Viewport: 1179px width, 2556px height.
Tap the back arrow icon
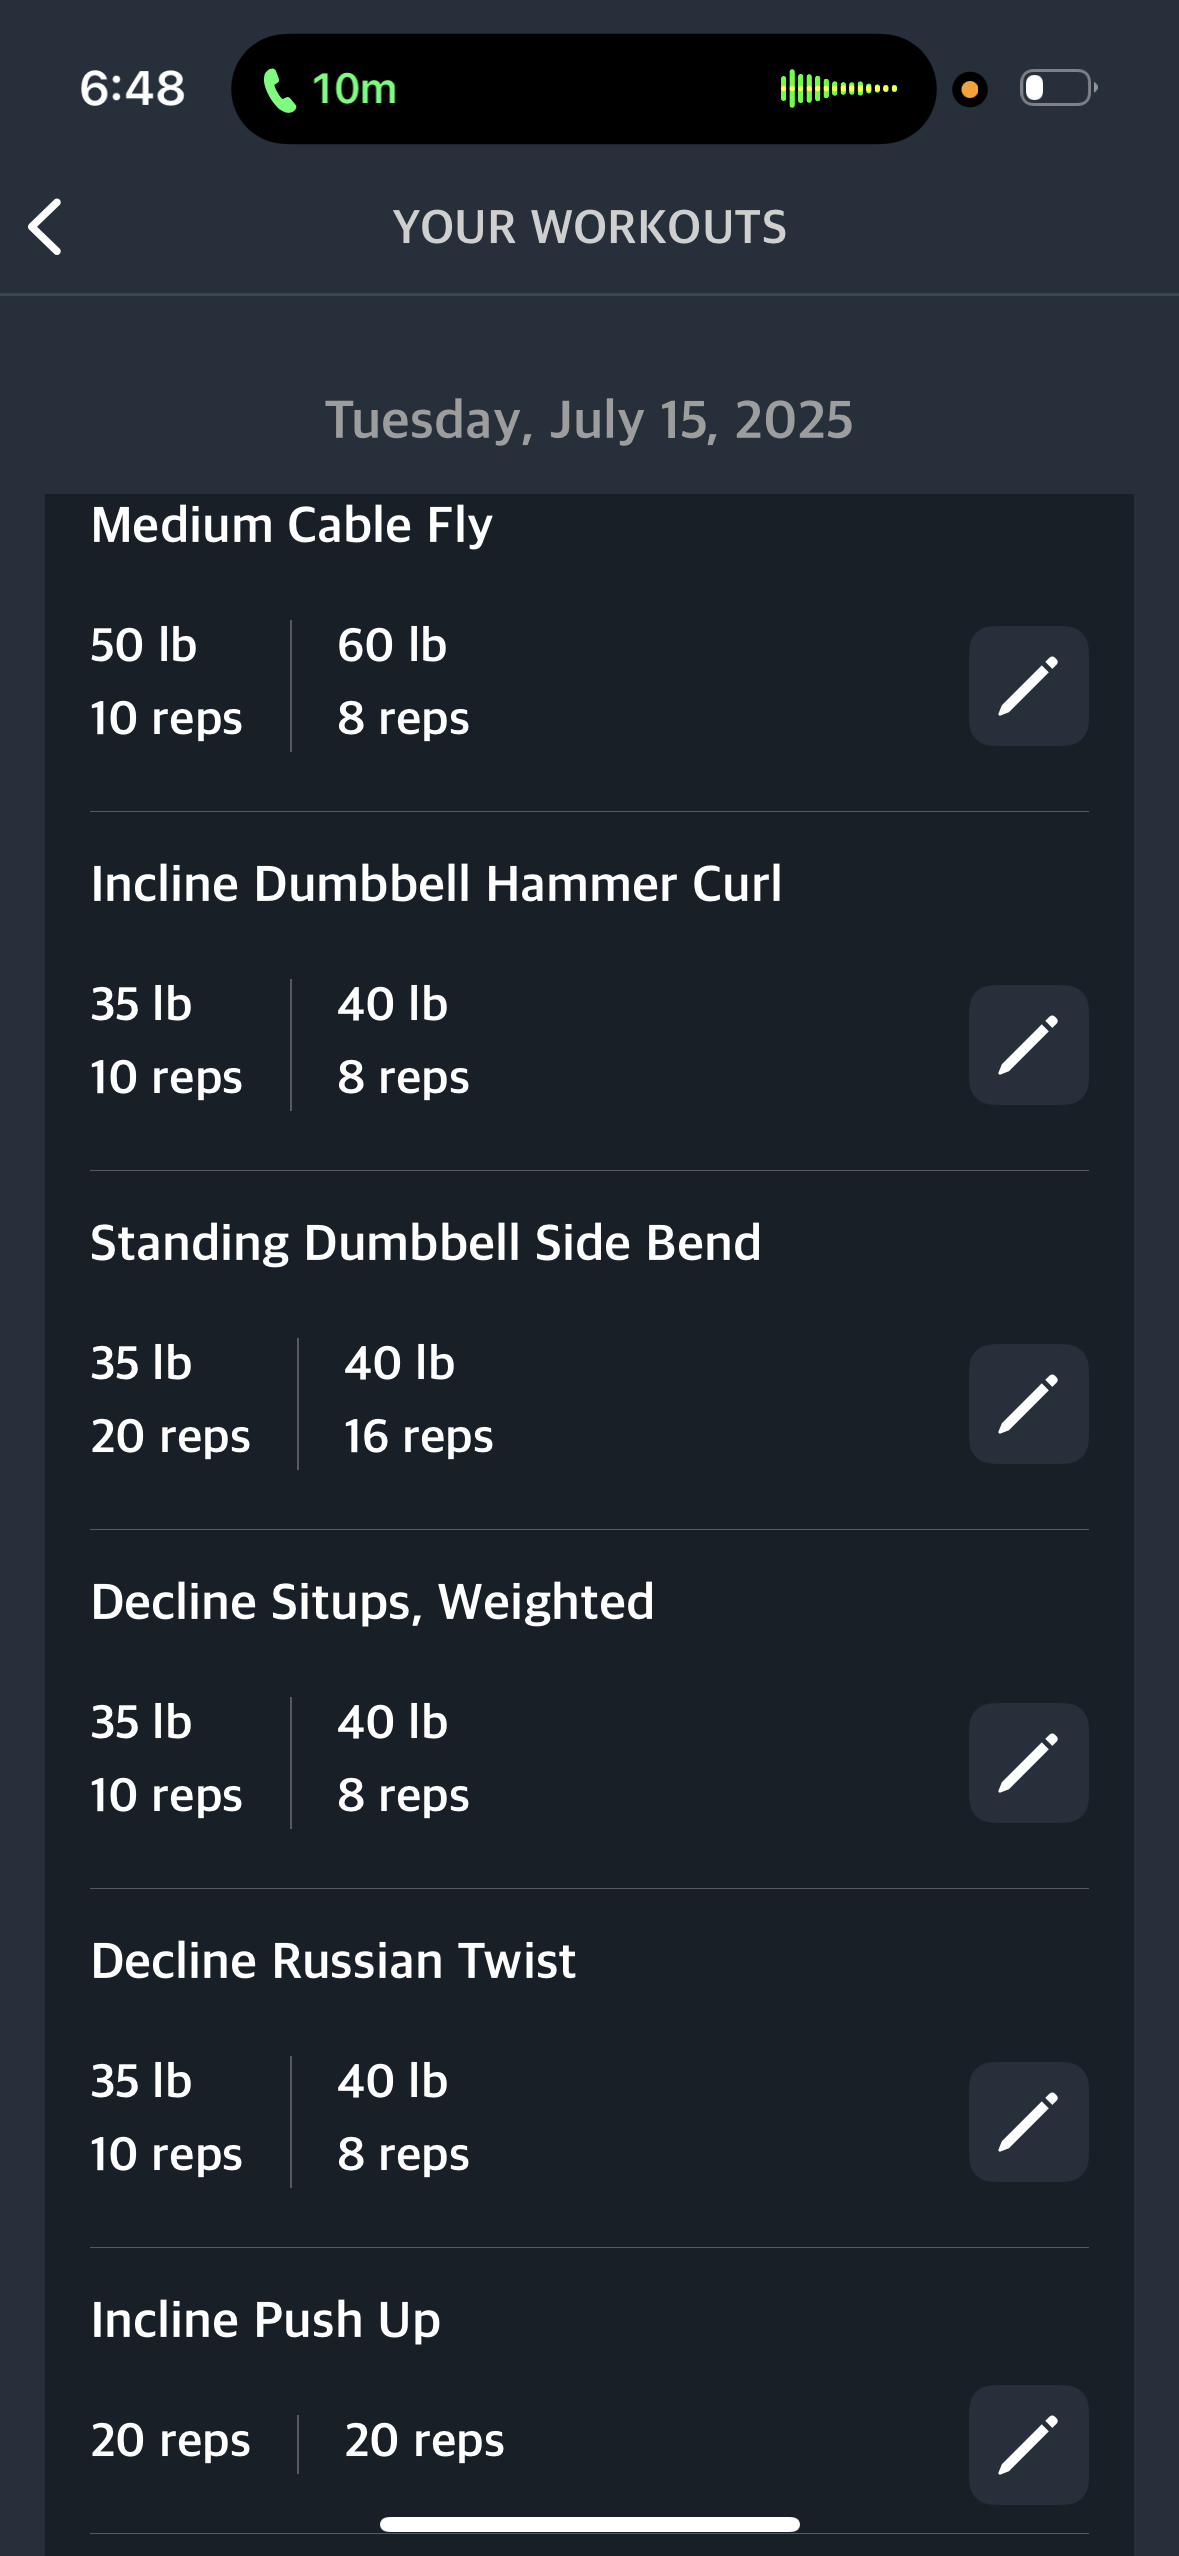46,227
